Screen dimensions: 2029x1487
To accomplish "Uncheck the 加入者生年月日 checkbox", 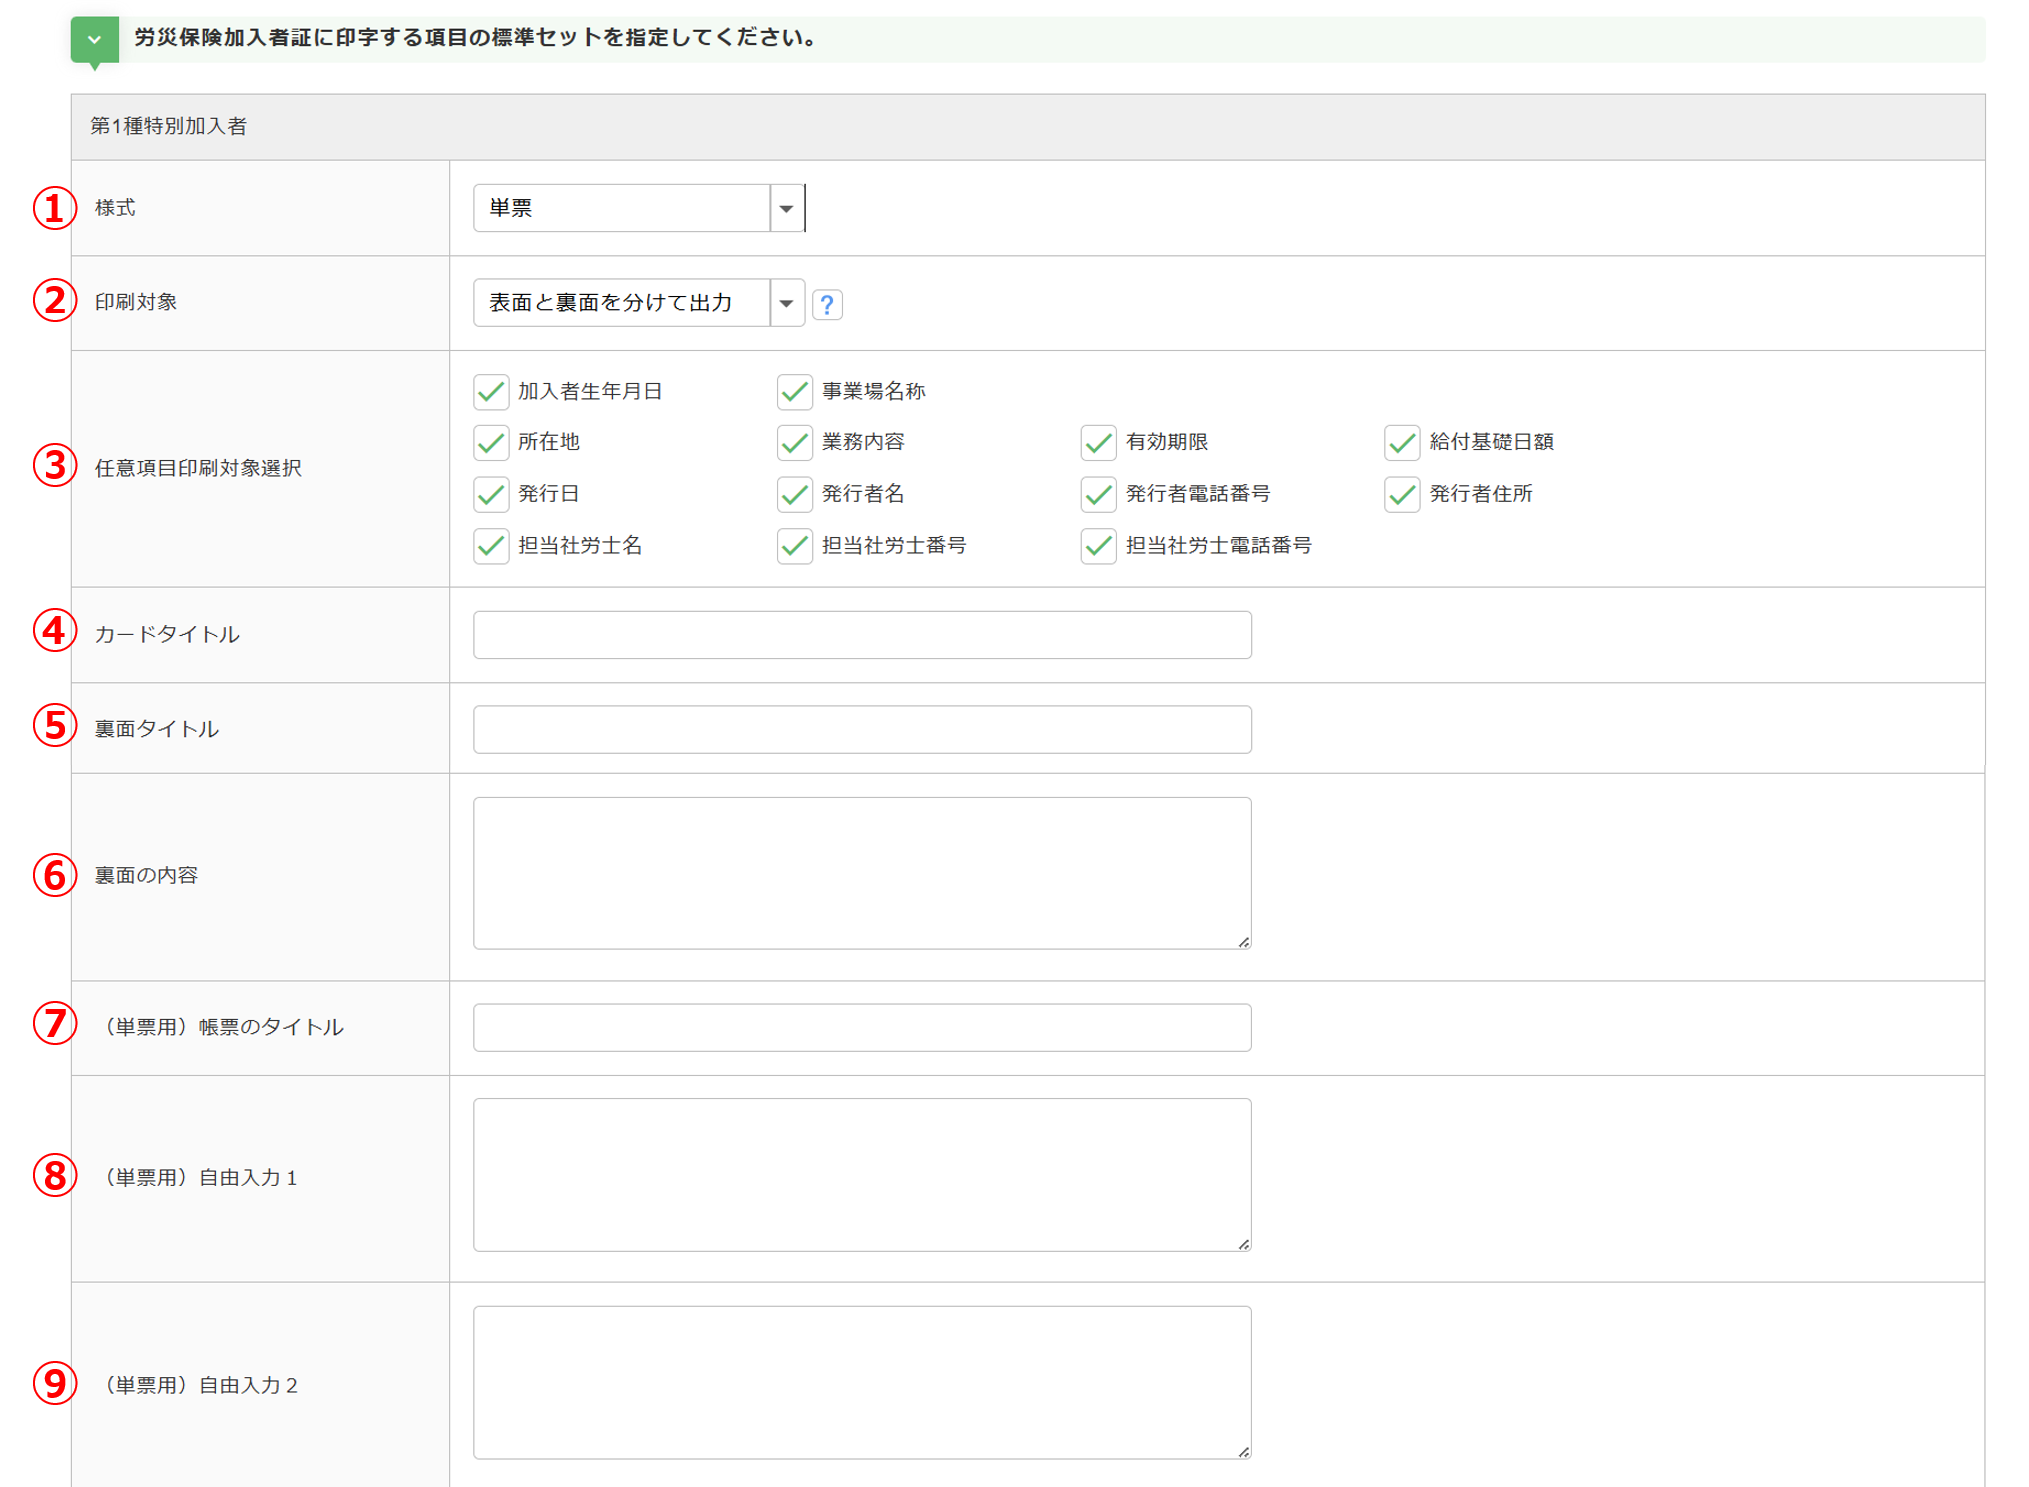I will (491, 391).
